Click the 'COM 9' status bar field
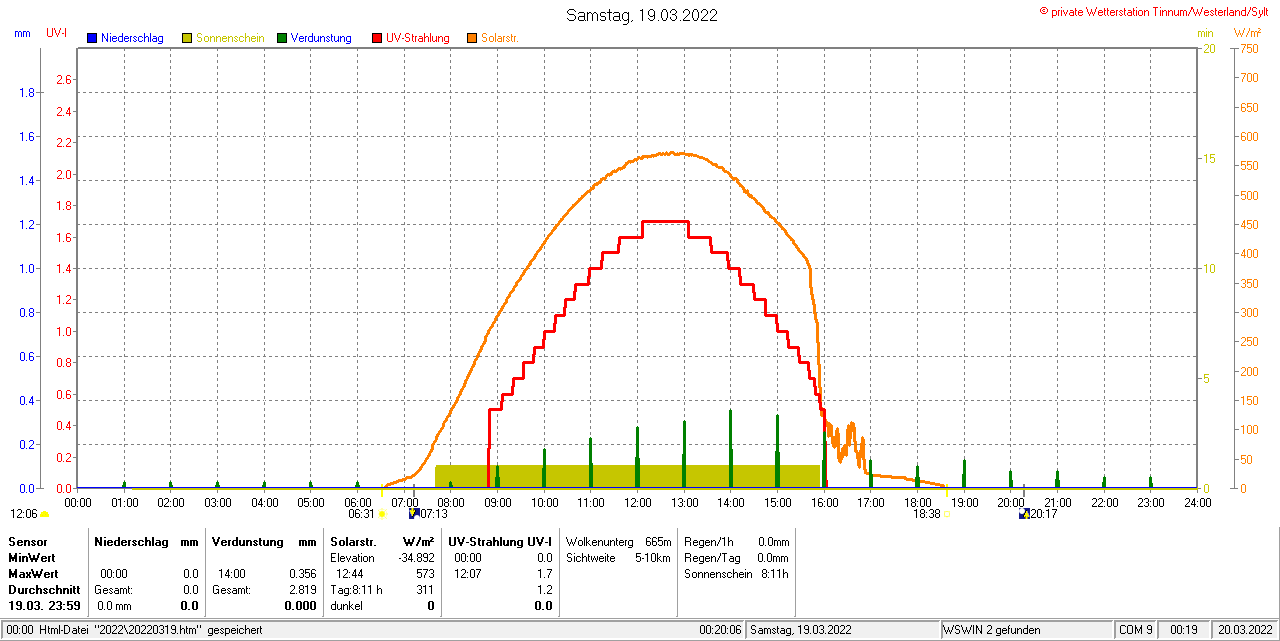Screen dimensions: 1280x641 pyautogui.click(x=1137, y=630)
